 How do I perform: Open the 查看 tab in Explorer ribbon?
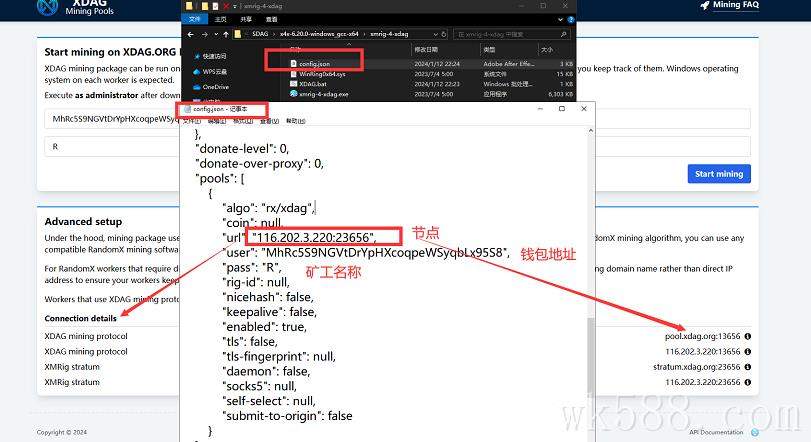coord(271,19)
